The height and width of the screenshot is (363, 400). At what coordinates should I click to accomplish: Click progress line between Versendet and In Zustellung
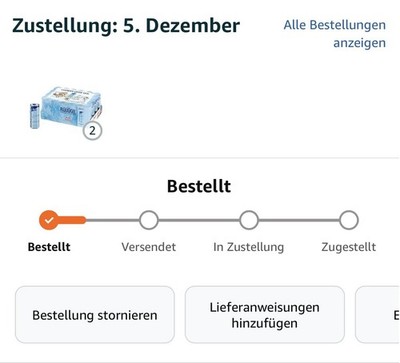coord(199,220)
